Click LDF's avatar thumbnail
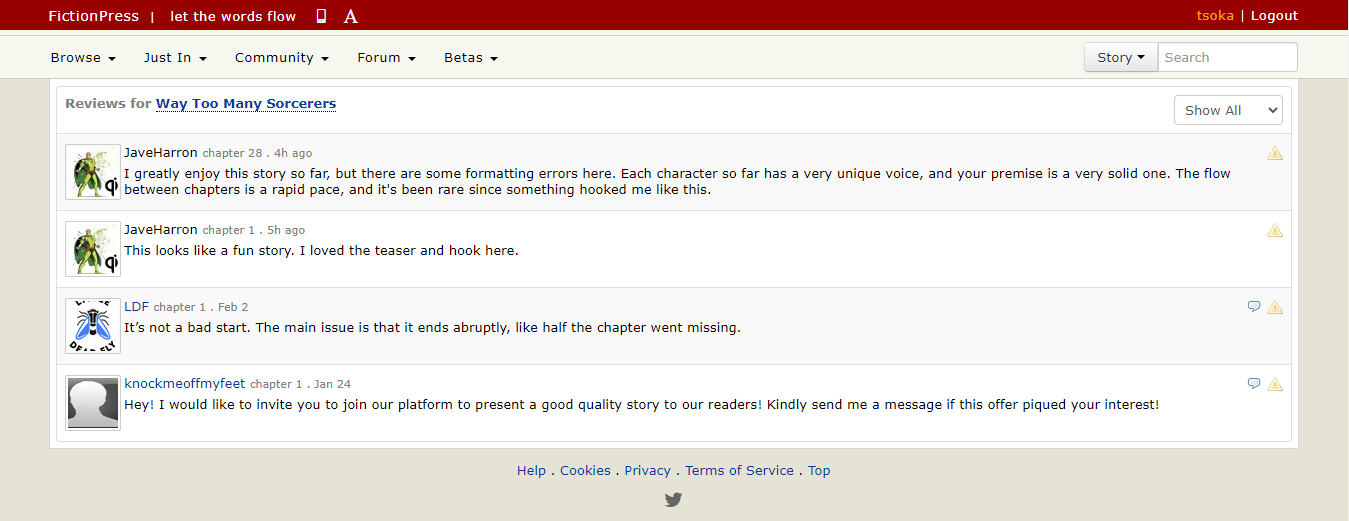 tap(93, 326)
